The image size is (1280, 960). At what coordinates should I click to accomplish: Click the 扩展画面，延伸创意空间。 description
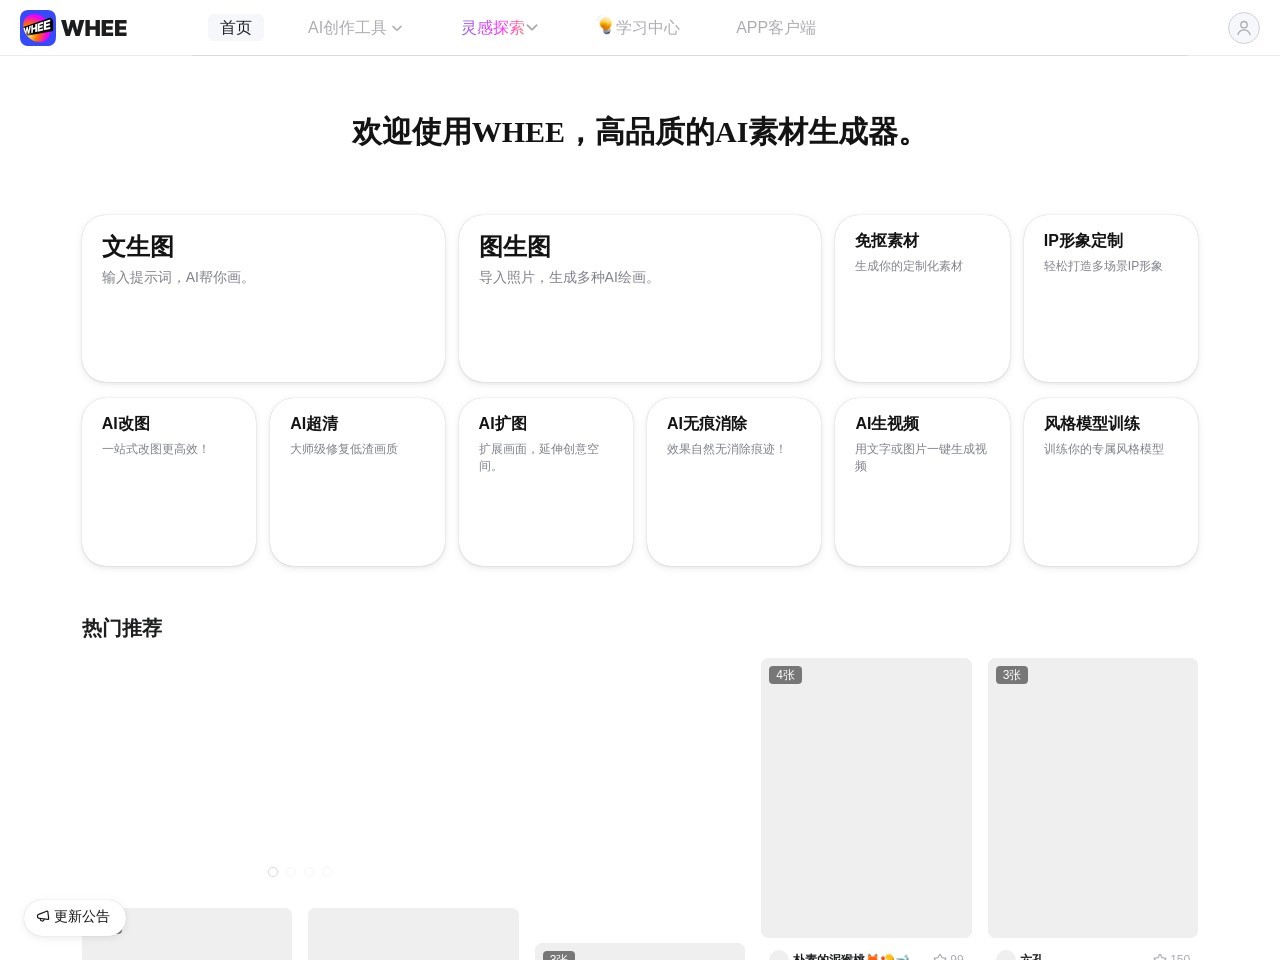click(x=539, y=457)
